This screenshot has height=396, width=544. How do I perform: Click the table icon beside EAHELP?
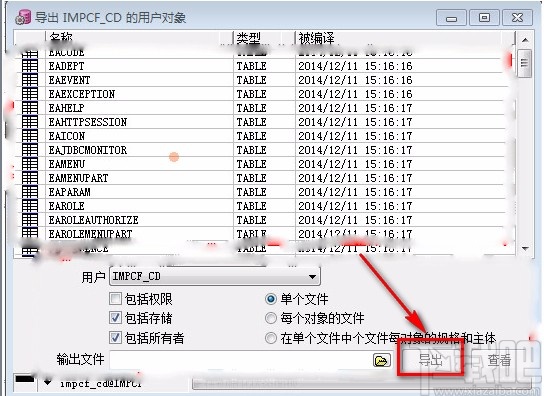(x=30, y=108)
